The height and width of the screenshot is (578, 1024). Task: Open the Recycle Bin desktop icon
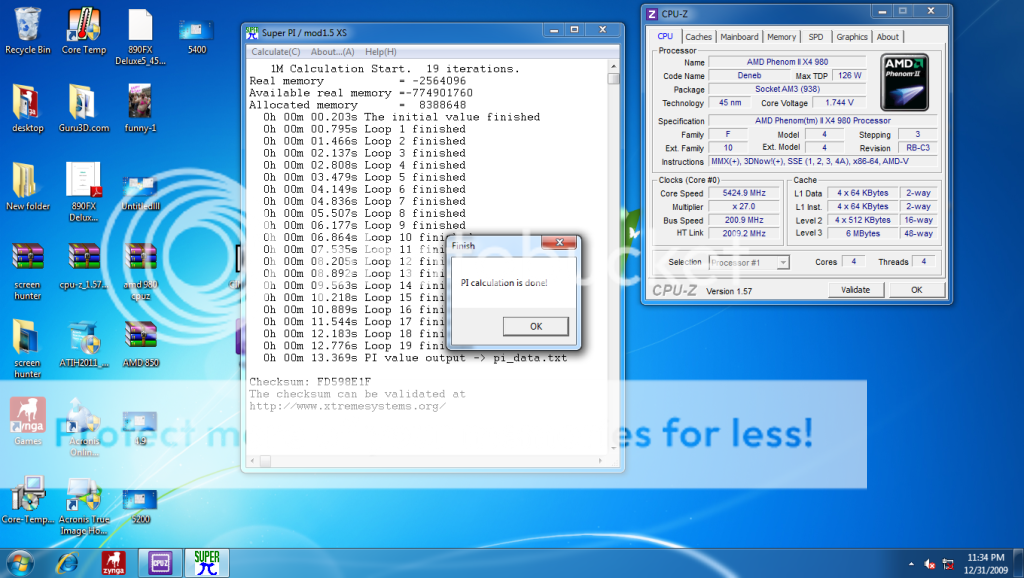coord(27,30)
